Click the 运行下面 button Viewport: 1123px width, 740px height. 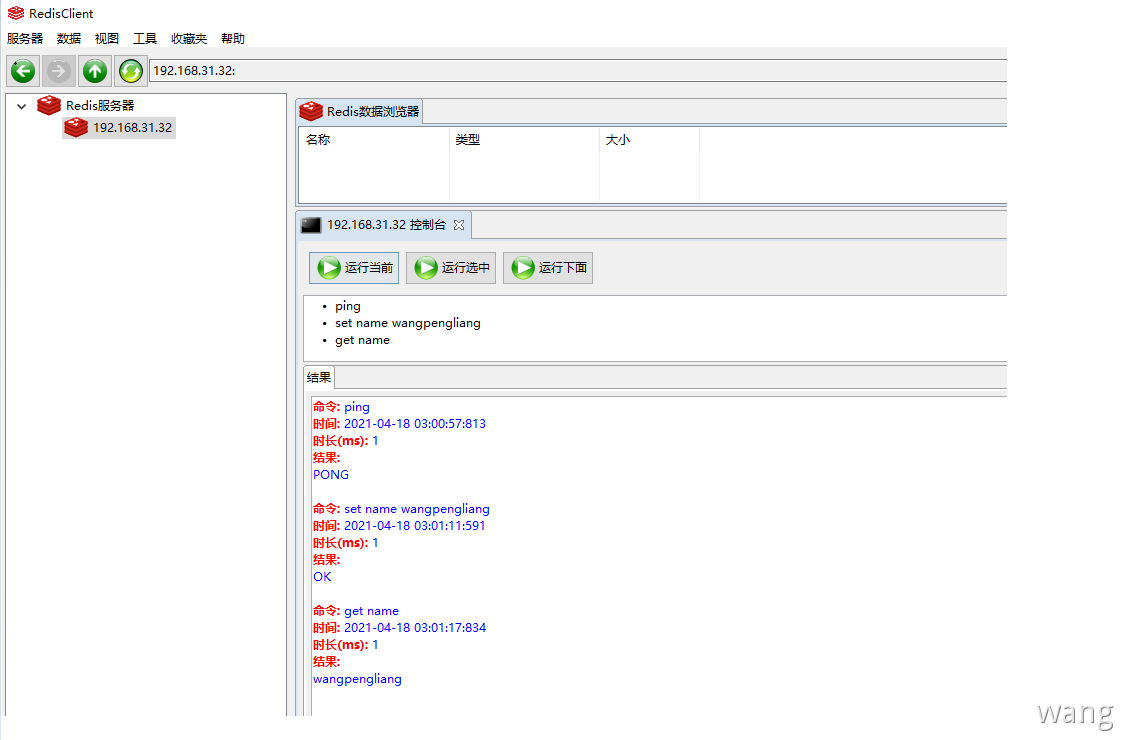tap(549, 268)
